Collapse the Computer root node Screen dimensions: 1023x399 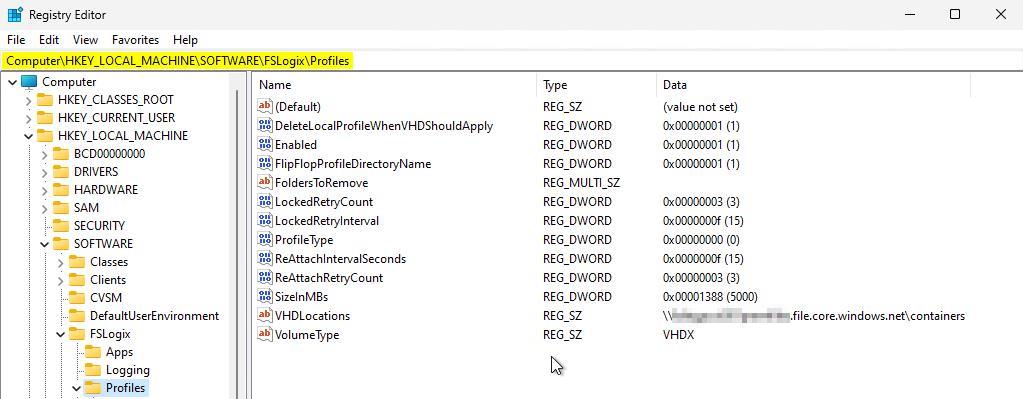12,82
